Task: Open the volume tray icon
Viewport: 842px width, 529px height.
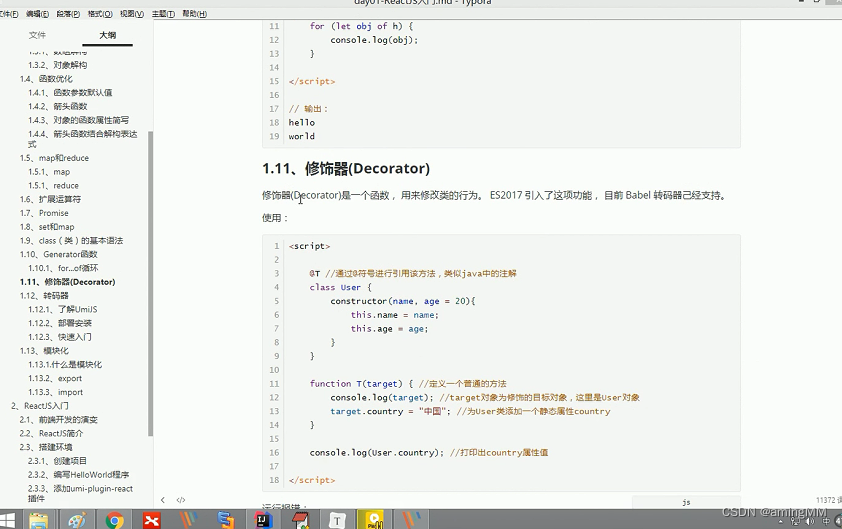Action: point(810,521)
